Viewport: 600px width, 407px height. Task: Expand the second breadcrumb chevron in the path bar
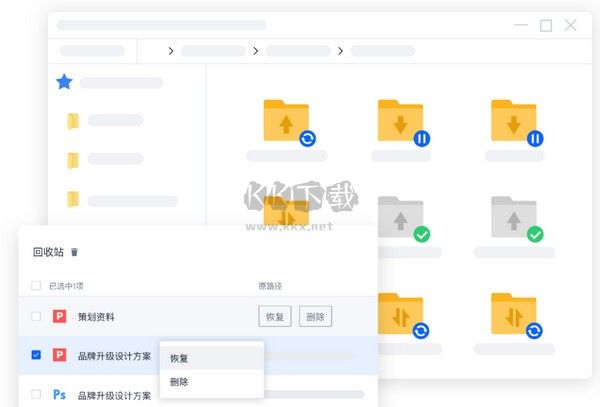click(x=256, y=50)
